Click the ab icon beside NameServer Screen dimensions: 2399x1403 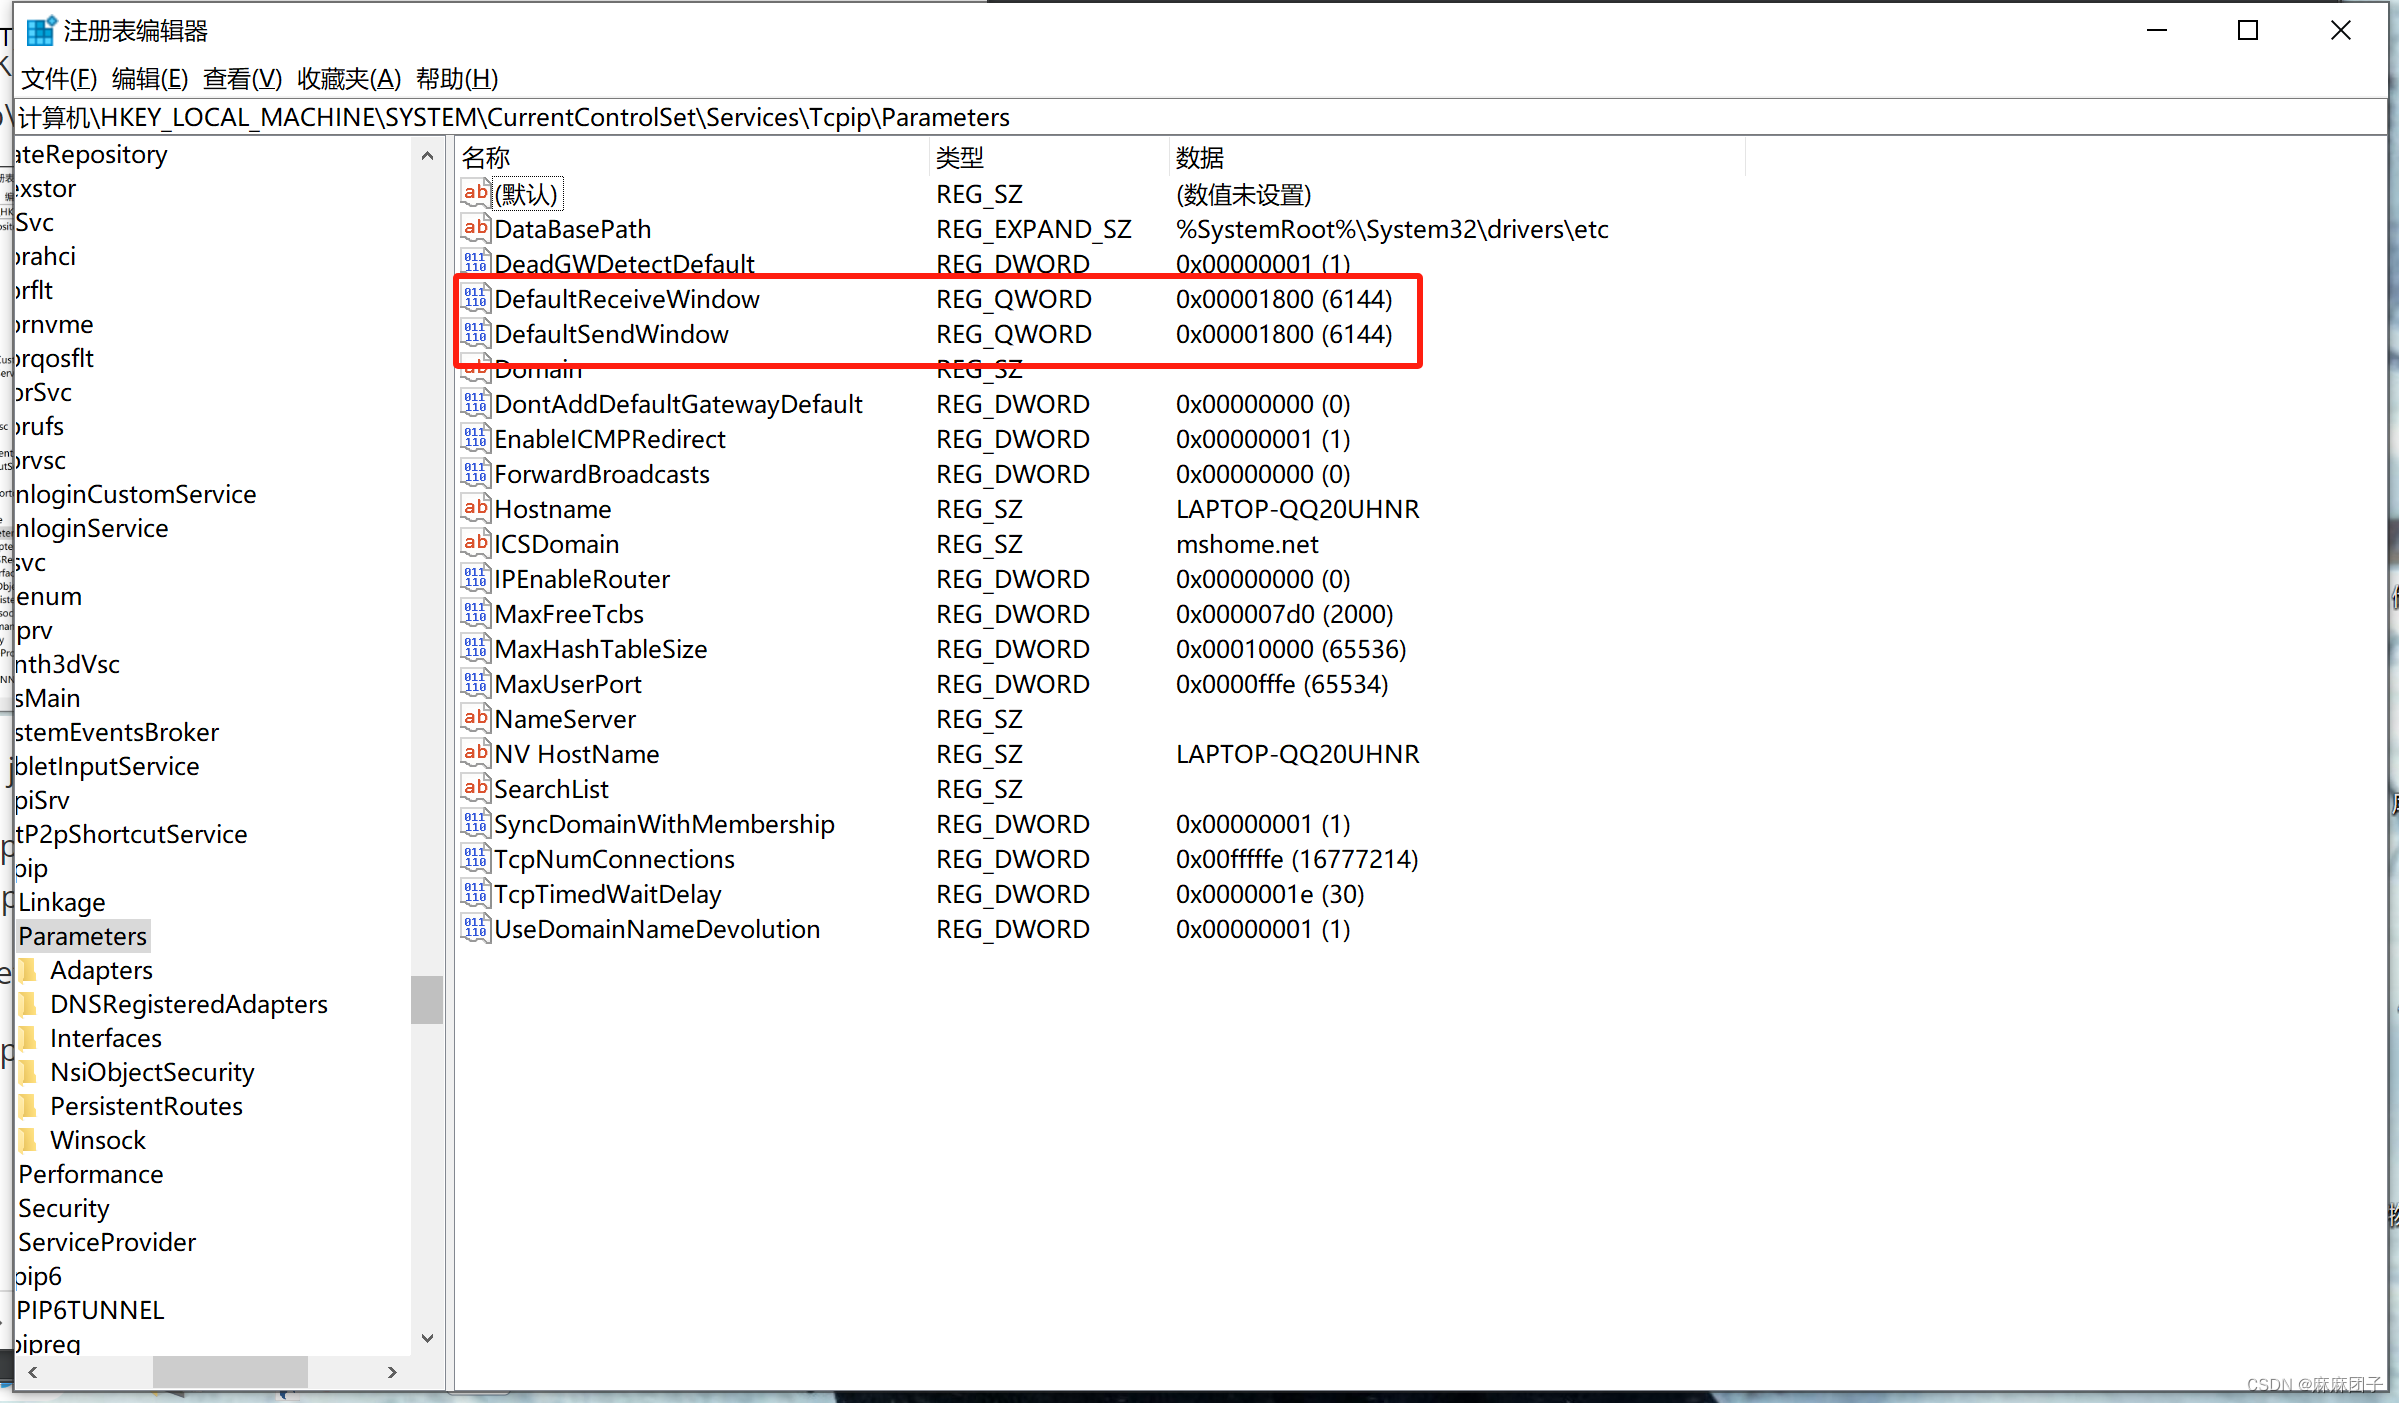(475, 718)
